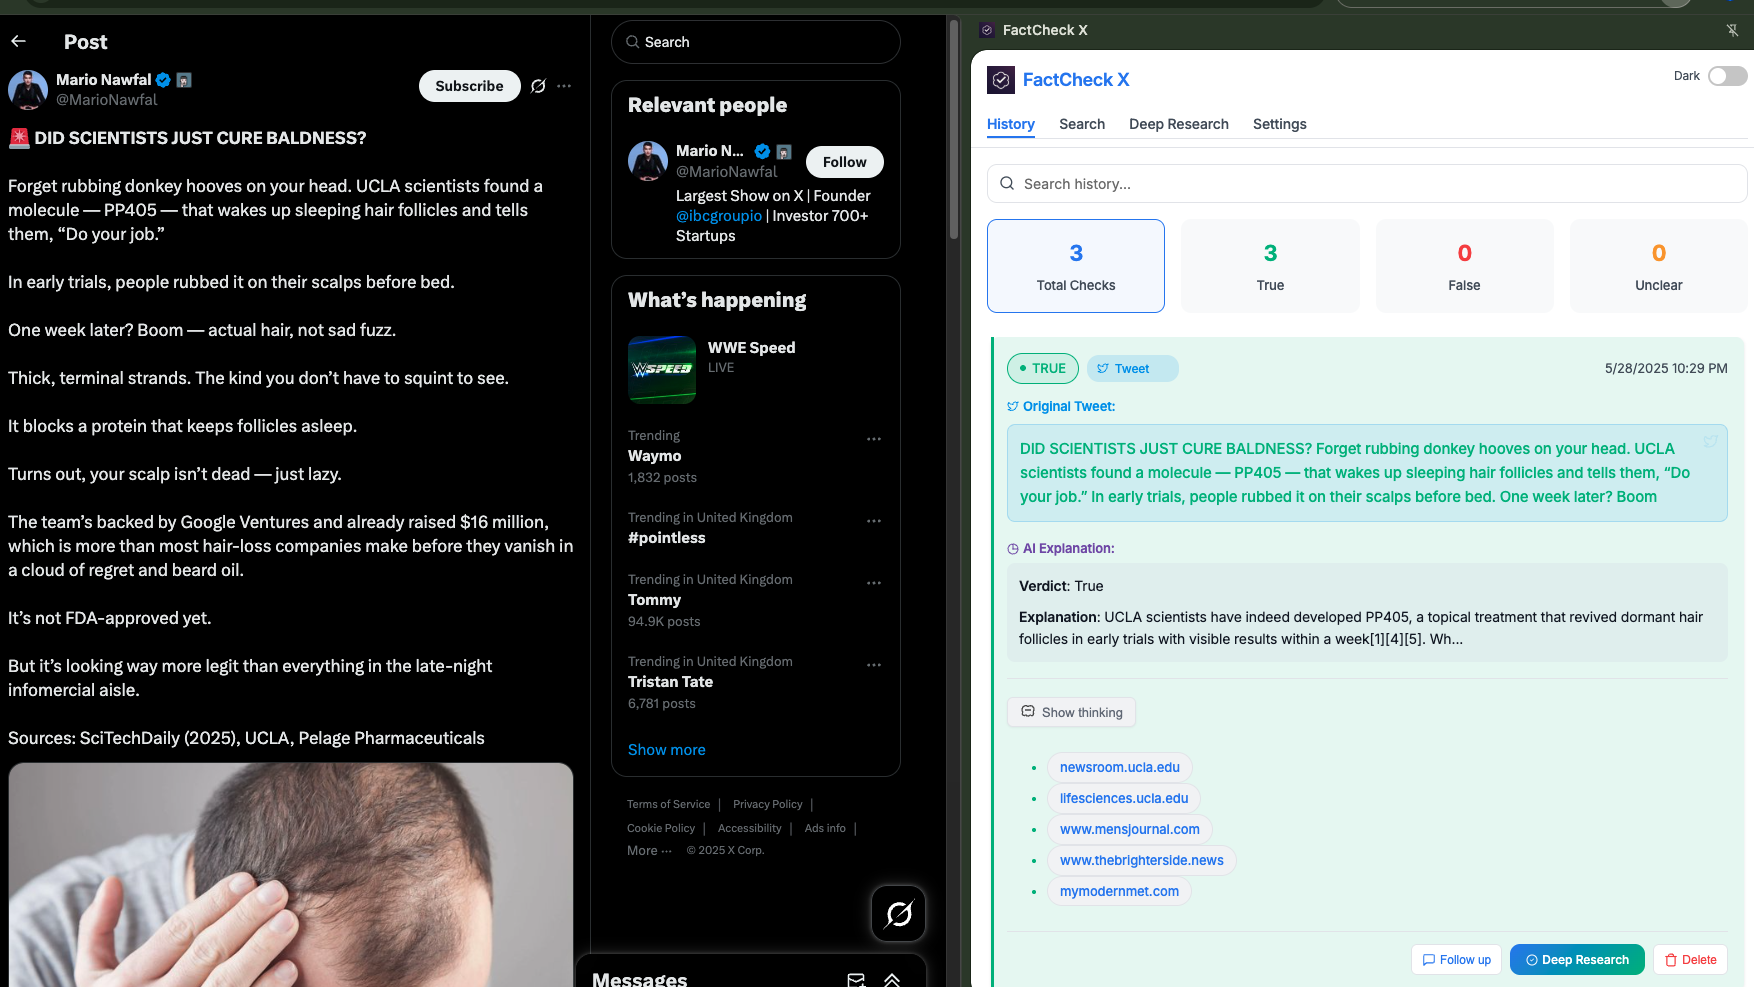Click the original tweet text box
The image size is (1754, 987).
coord(1367,473)
